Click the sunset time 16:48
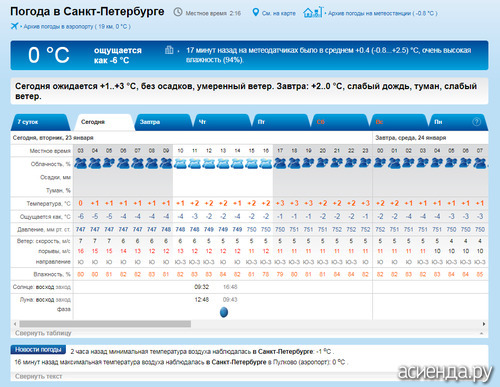 pos(230,287)
